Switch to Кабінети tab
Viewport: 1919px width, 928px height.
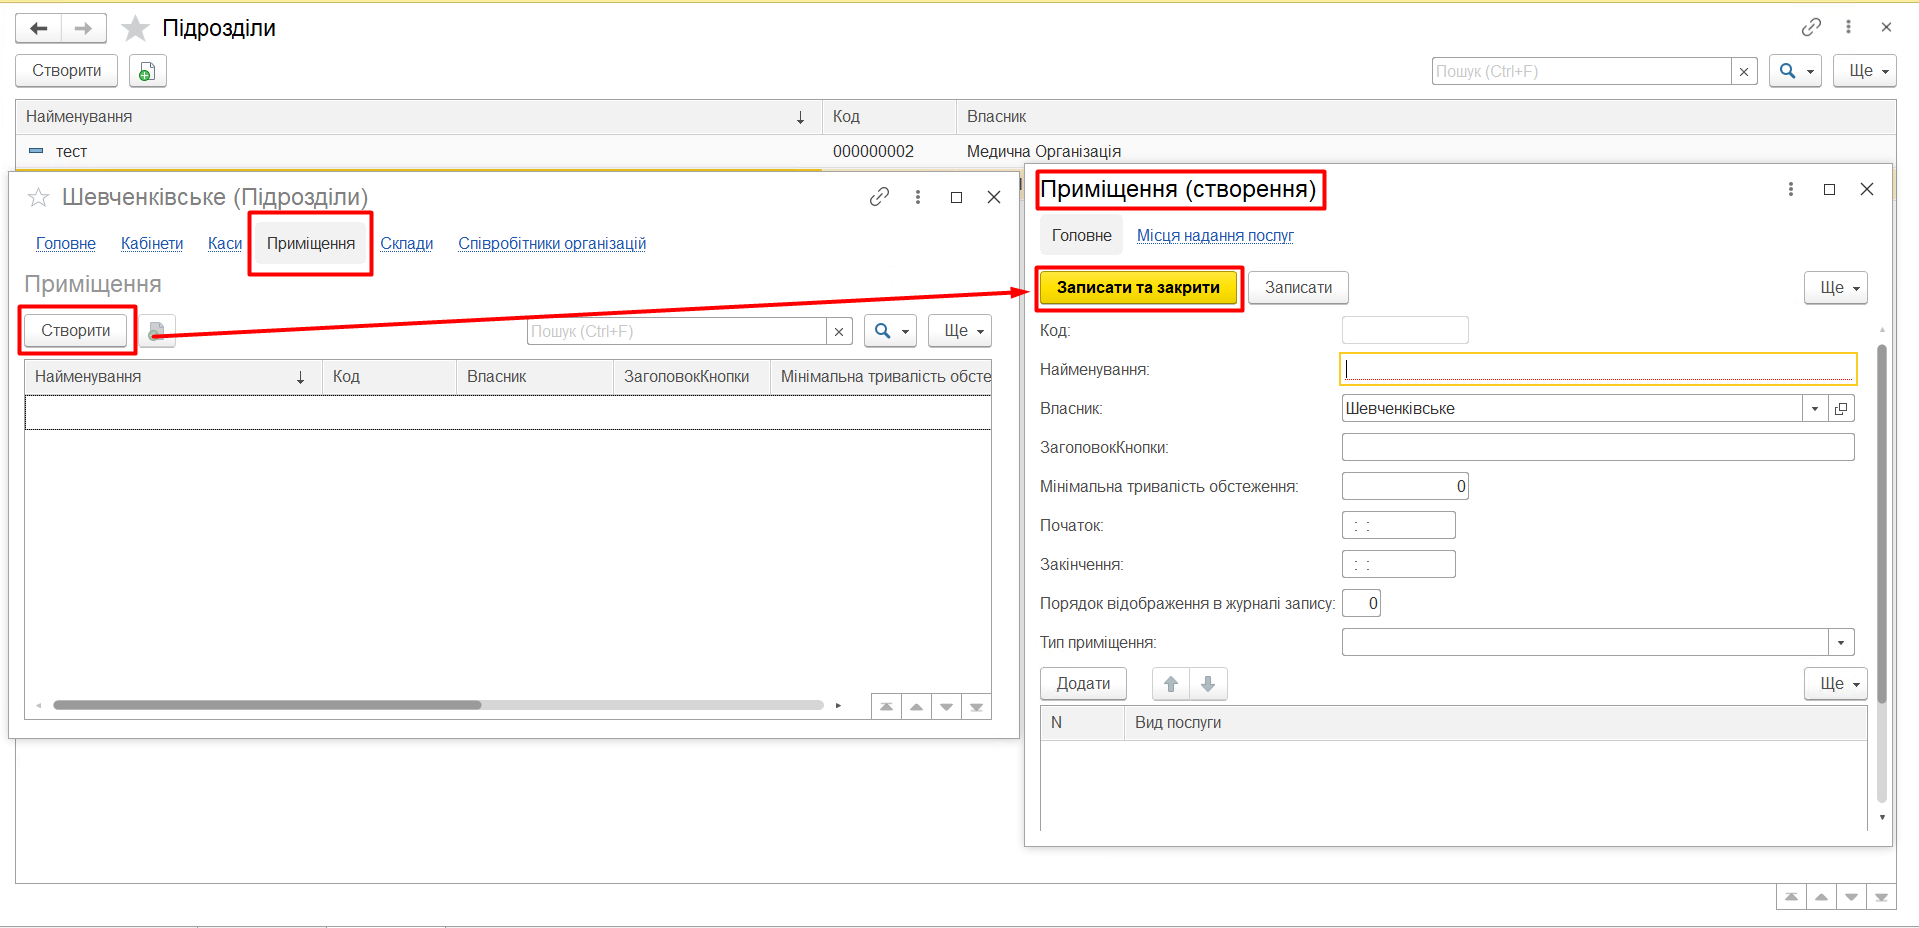click(152, 243)
